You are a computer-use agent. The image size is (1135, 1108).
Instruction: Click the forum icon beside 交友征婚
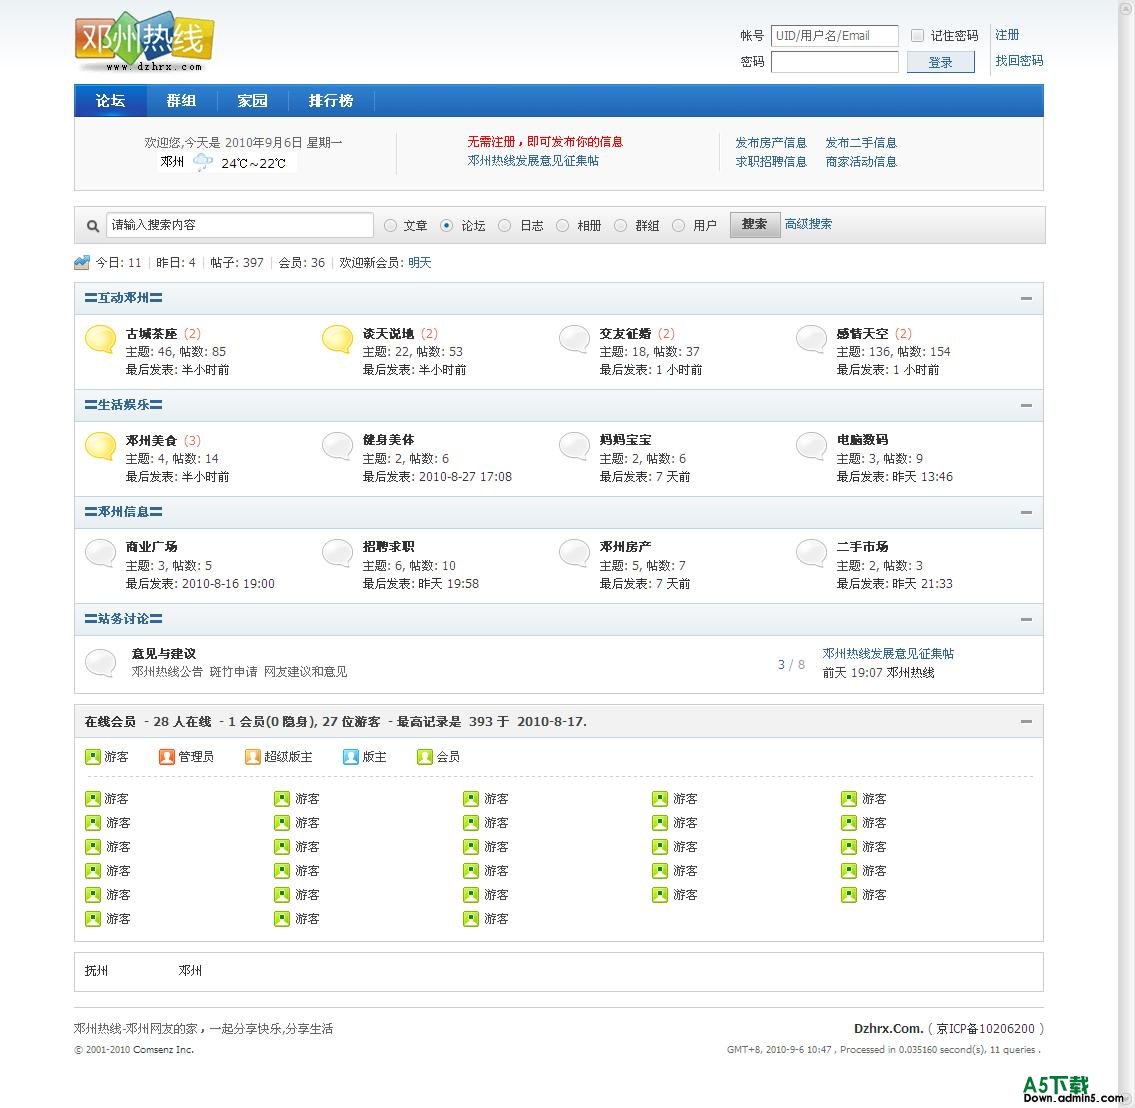(574, 340)
